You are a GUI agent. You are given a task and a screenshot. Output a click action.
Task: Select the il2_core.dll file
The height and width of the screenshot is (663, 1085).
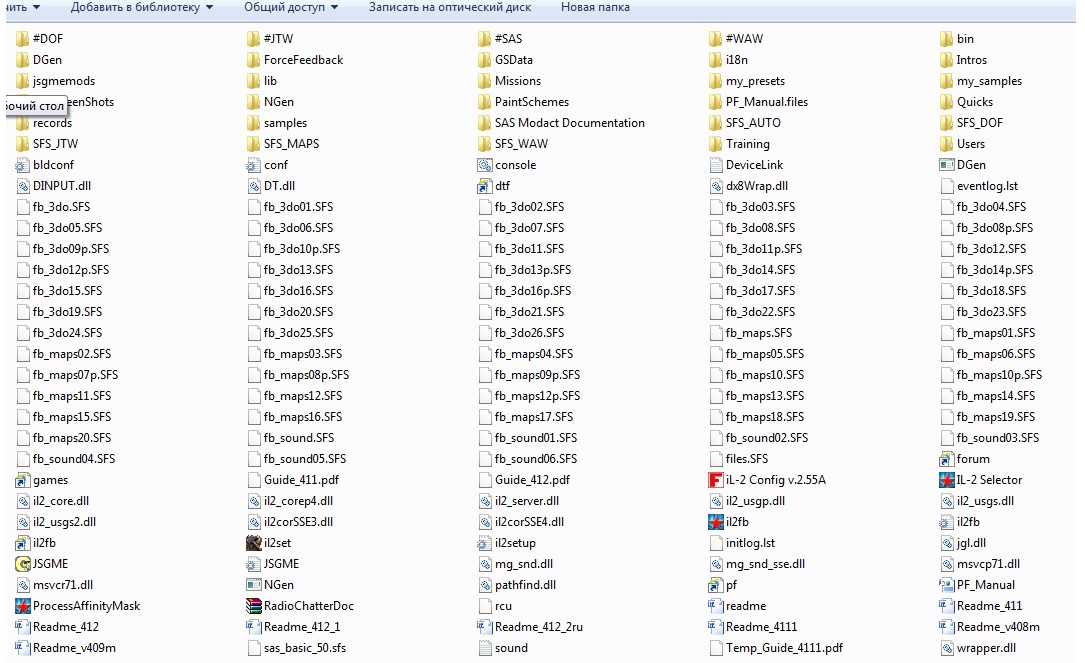53,501
